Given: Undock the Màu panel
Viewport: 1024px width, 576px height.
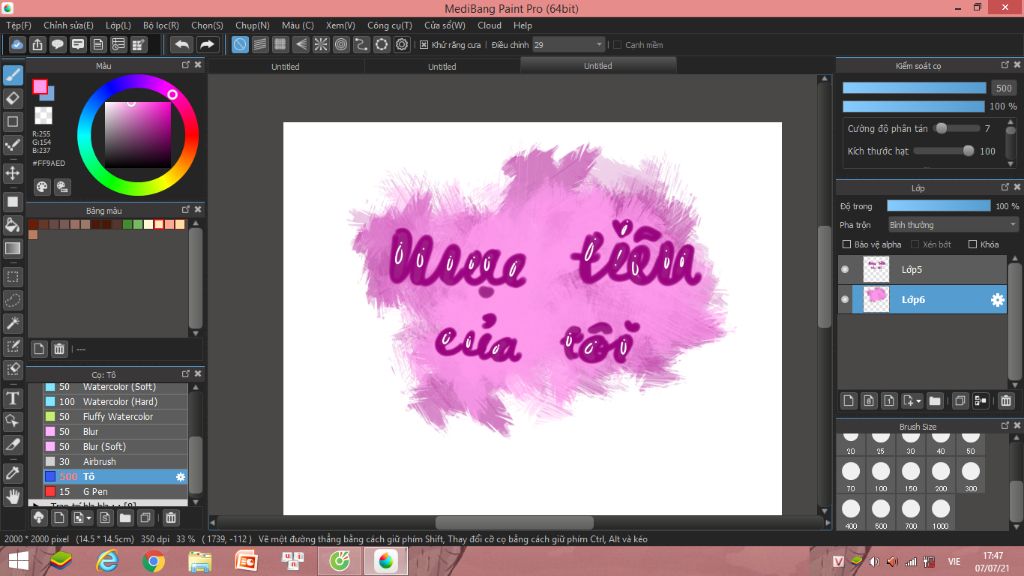Looking at the screenshot, I should tap(185, 65).
